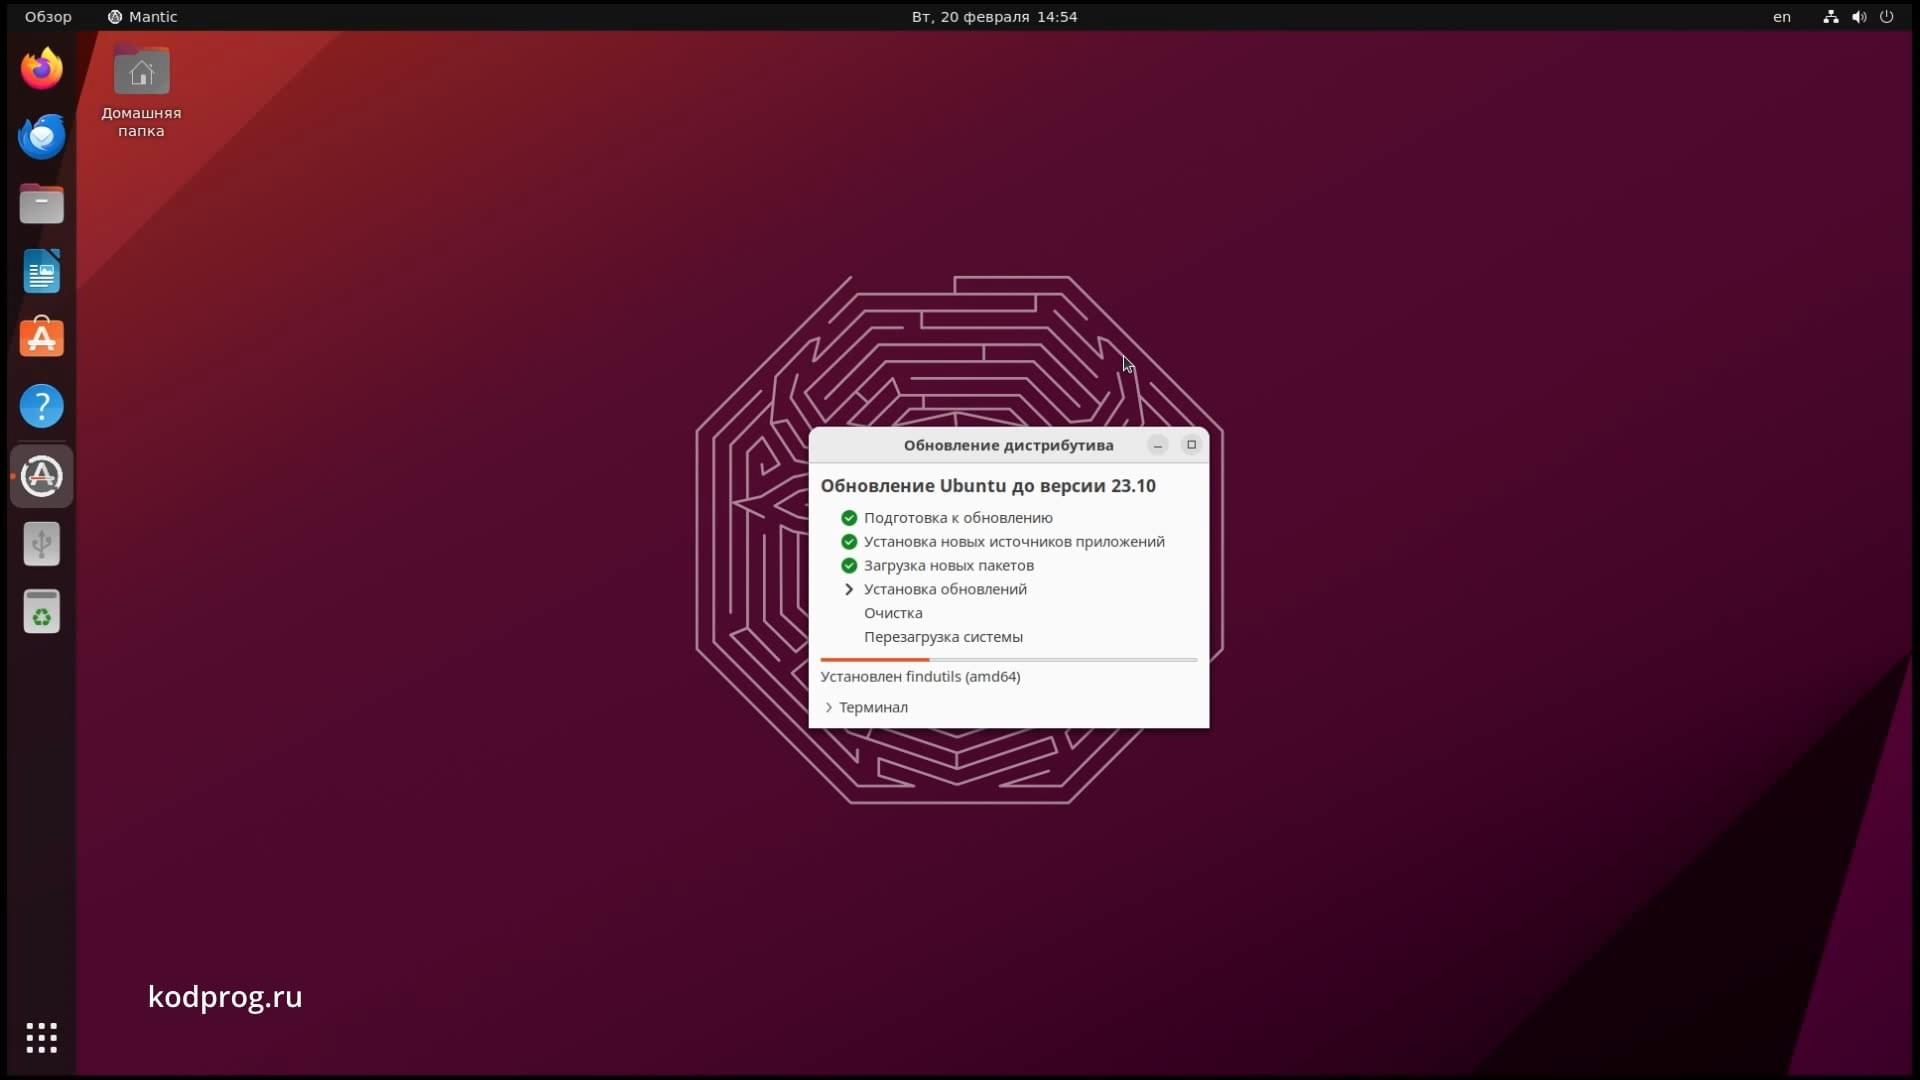Screen dimensions: 1920x1080
Task: Open Firefox from the dock
Action: click(x=42, y=69)
